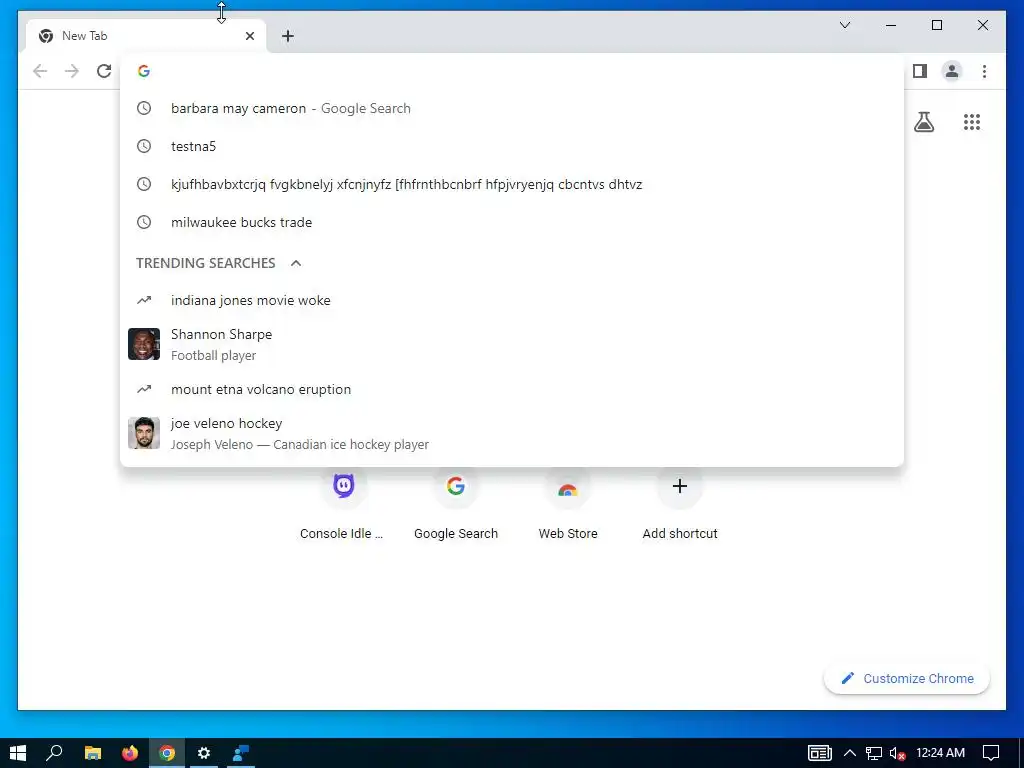Select the testna5 history suggestion

[x=512, y=146]
